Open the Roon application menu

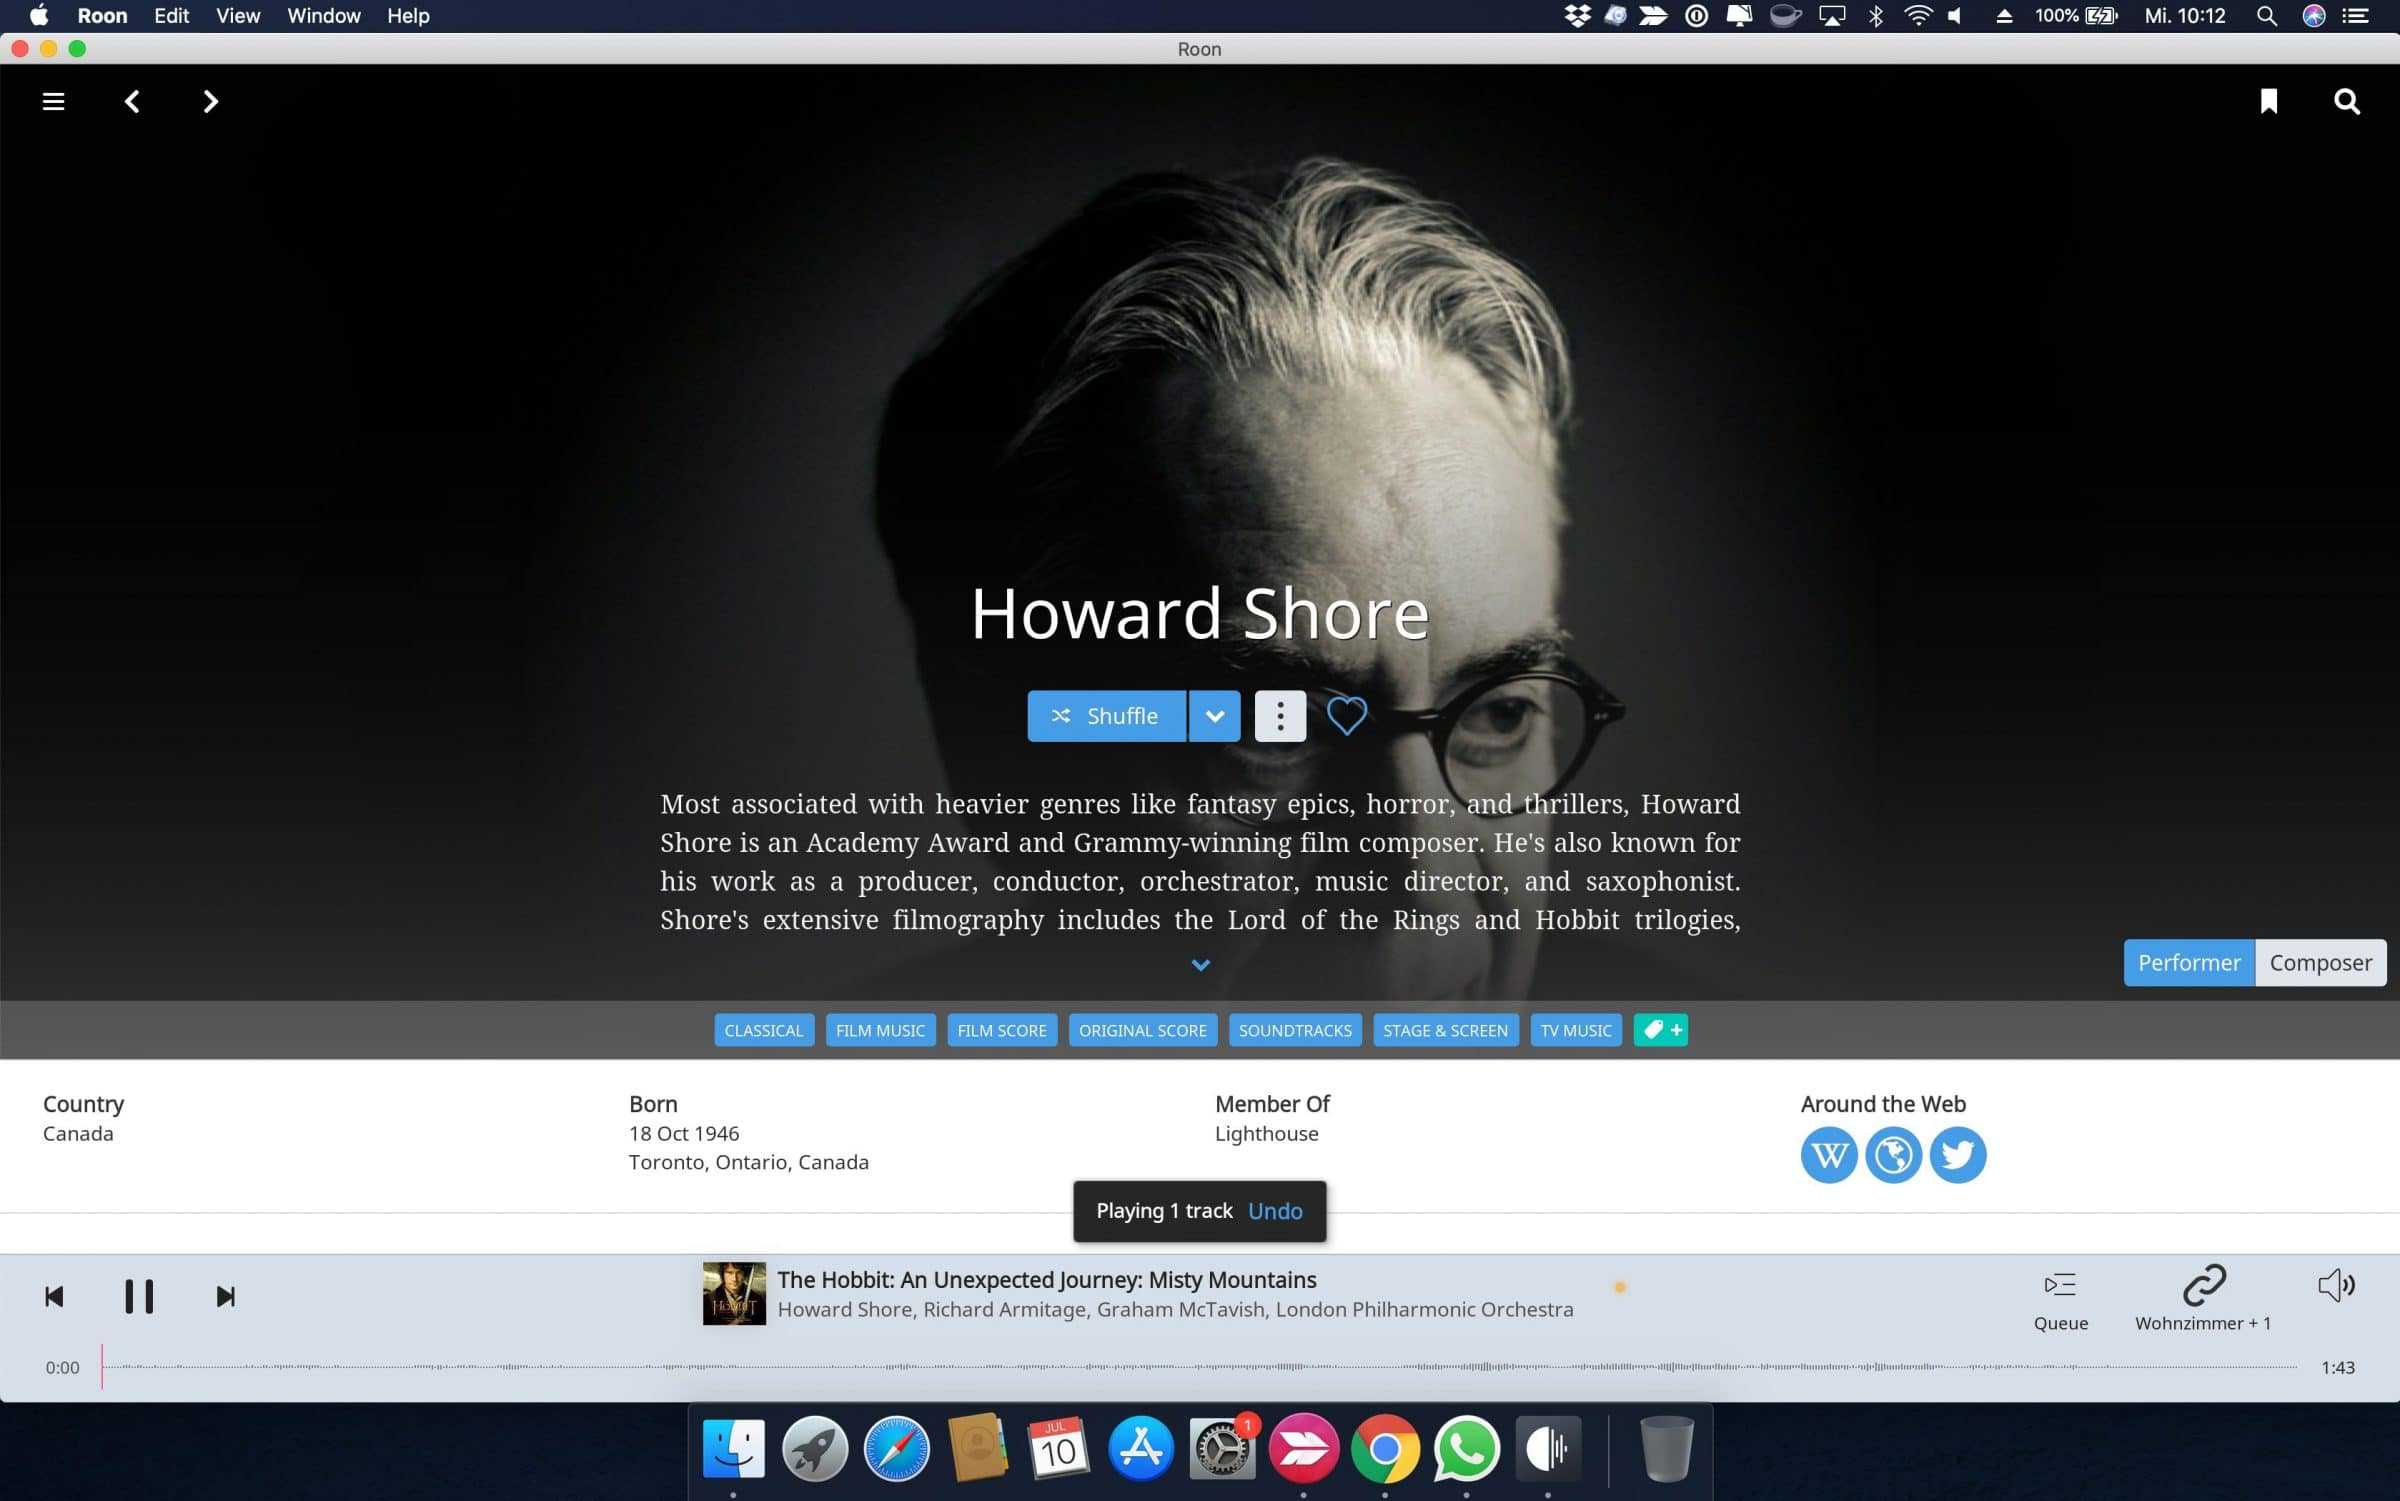(102, 16)
